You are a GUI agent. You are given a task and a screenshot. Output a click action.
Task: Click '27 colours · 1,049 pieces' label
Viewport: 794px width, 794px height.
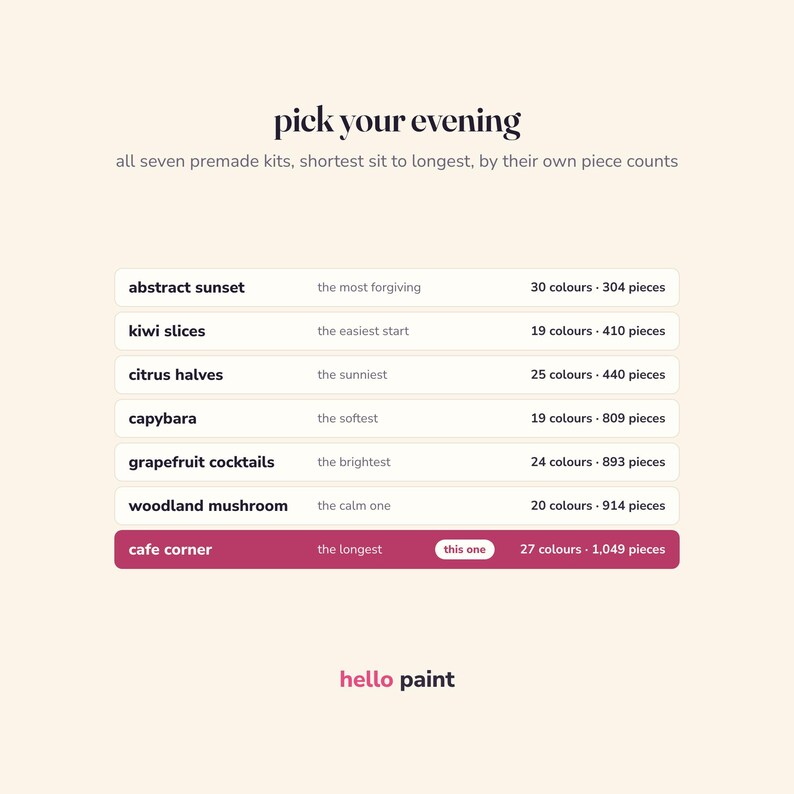point(592,549)
